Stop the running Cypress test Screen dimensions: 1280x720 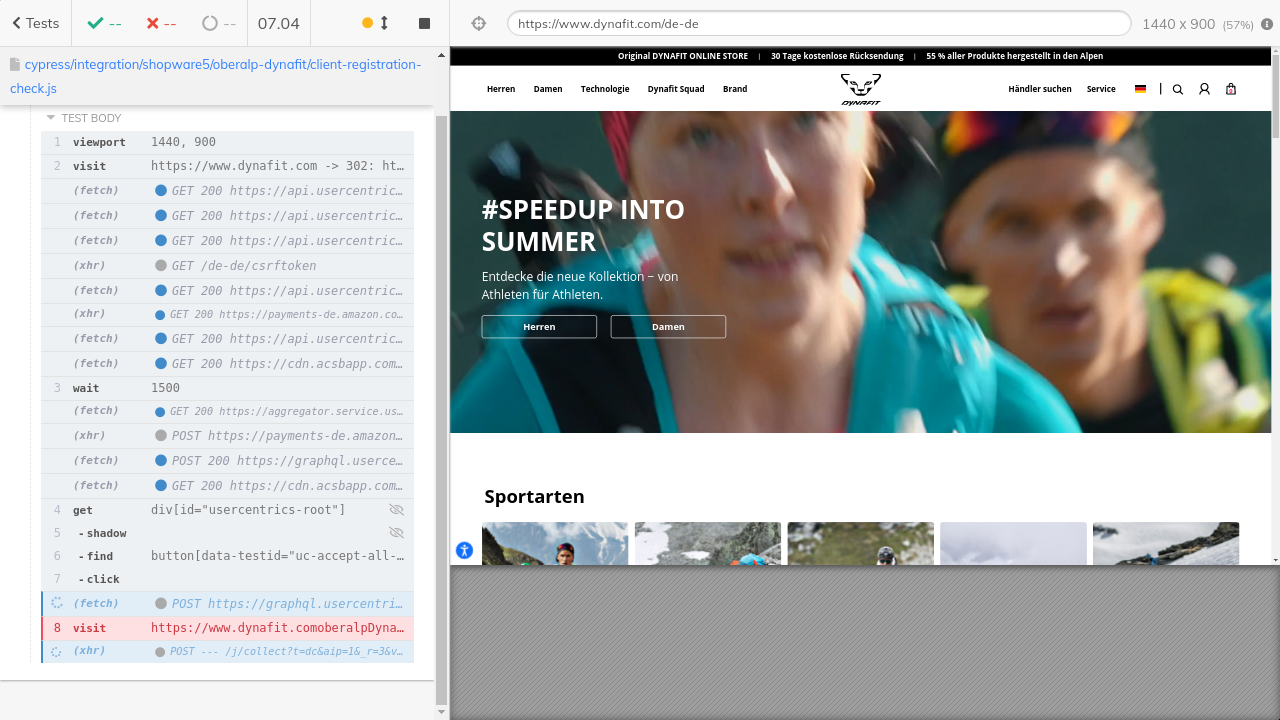tap(424, 23)
